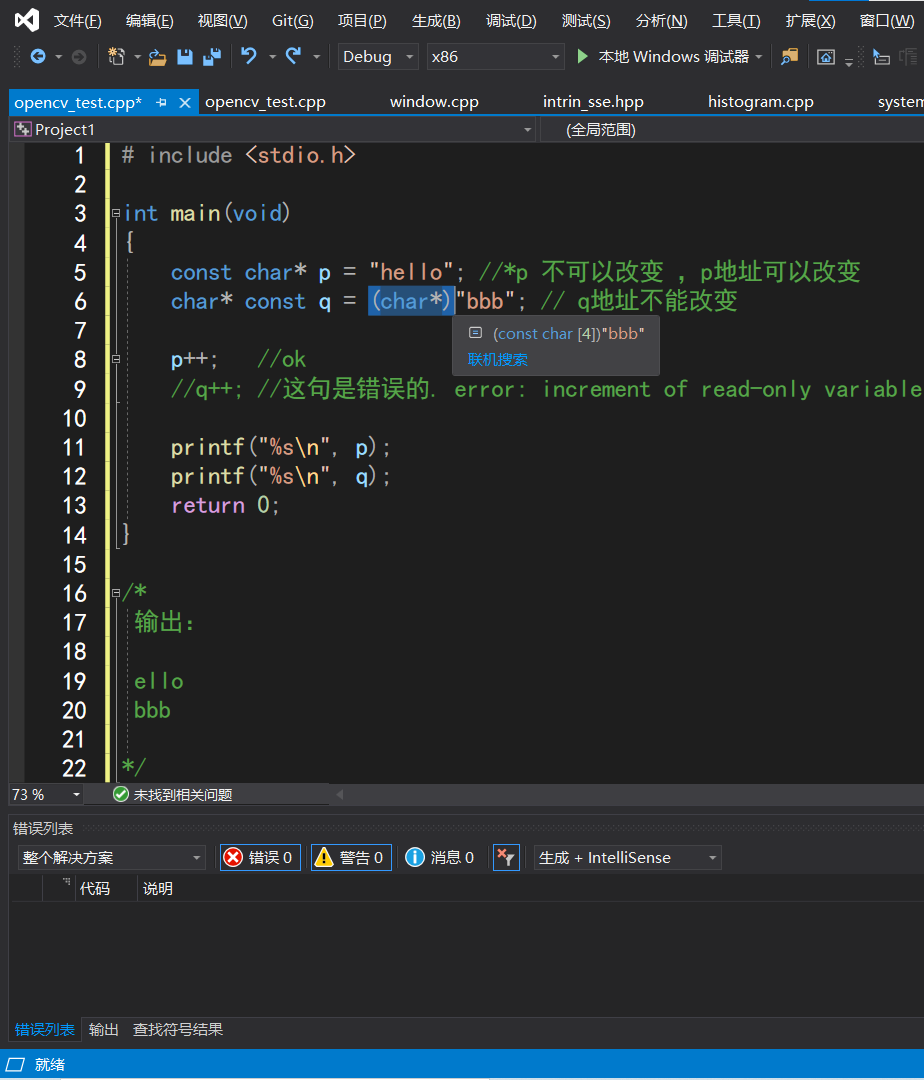保存当前文件（单个保存图标）

point(184,57)
